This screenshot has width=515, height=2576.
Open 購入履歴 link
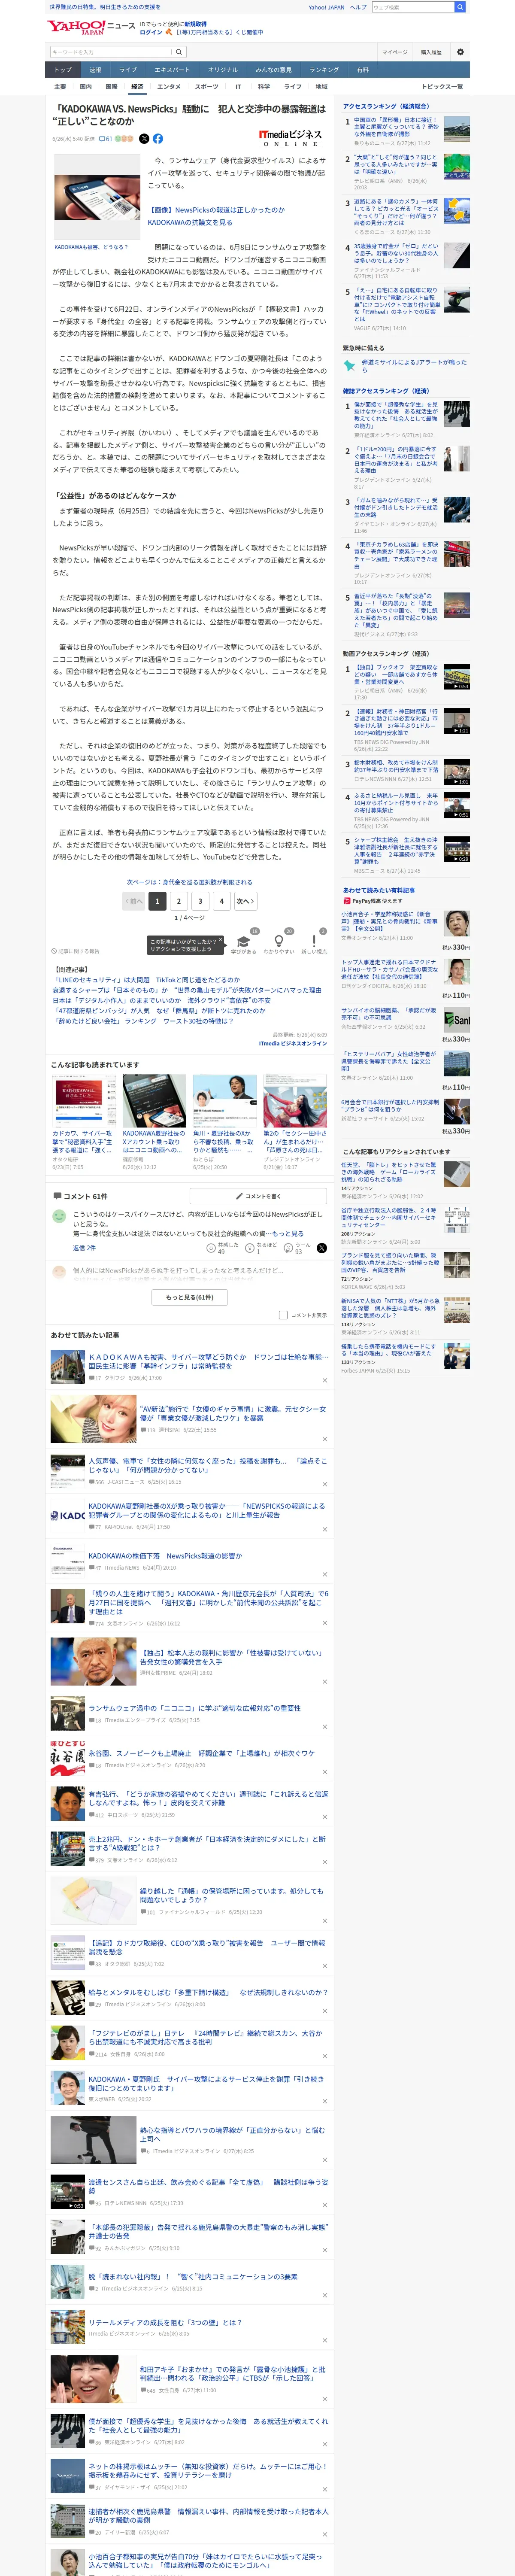pyautogui.click(x=431, y=52)
